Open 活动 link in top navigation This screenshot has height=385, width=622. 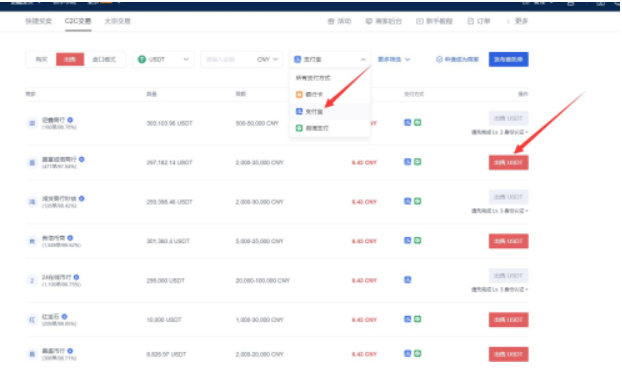340,21
